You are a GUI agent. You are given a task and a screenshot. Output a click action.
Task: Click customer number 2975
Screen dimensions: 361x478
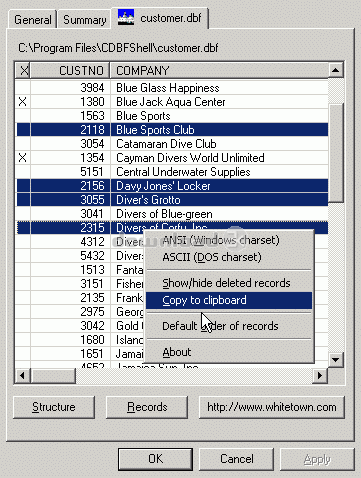92,312
